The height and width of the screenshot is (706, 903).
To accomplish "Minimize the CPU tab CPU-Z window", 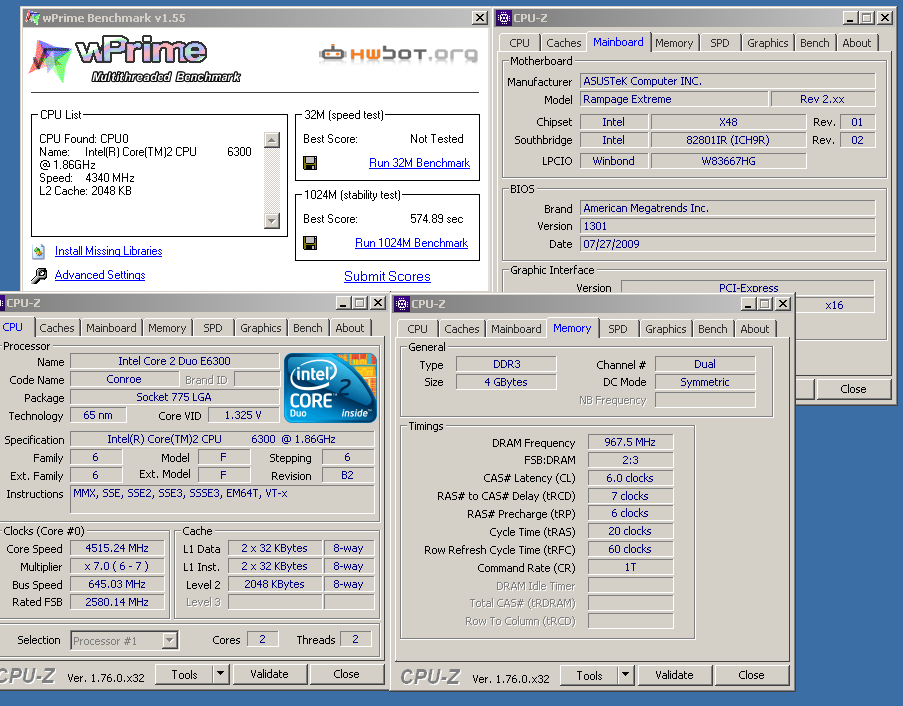I will click(344, 303).
